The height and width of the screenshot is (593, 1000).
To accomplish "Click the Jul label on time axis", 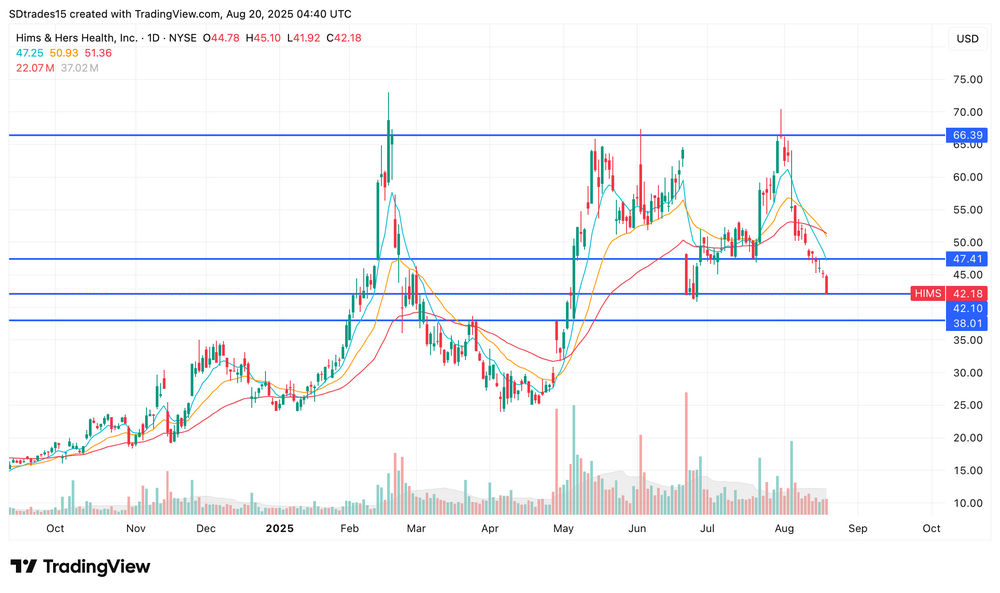I will (707, 528).
